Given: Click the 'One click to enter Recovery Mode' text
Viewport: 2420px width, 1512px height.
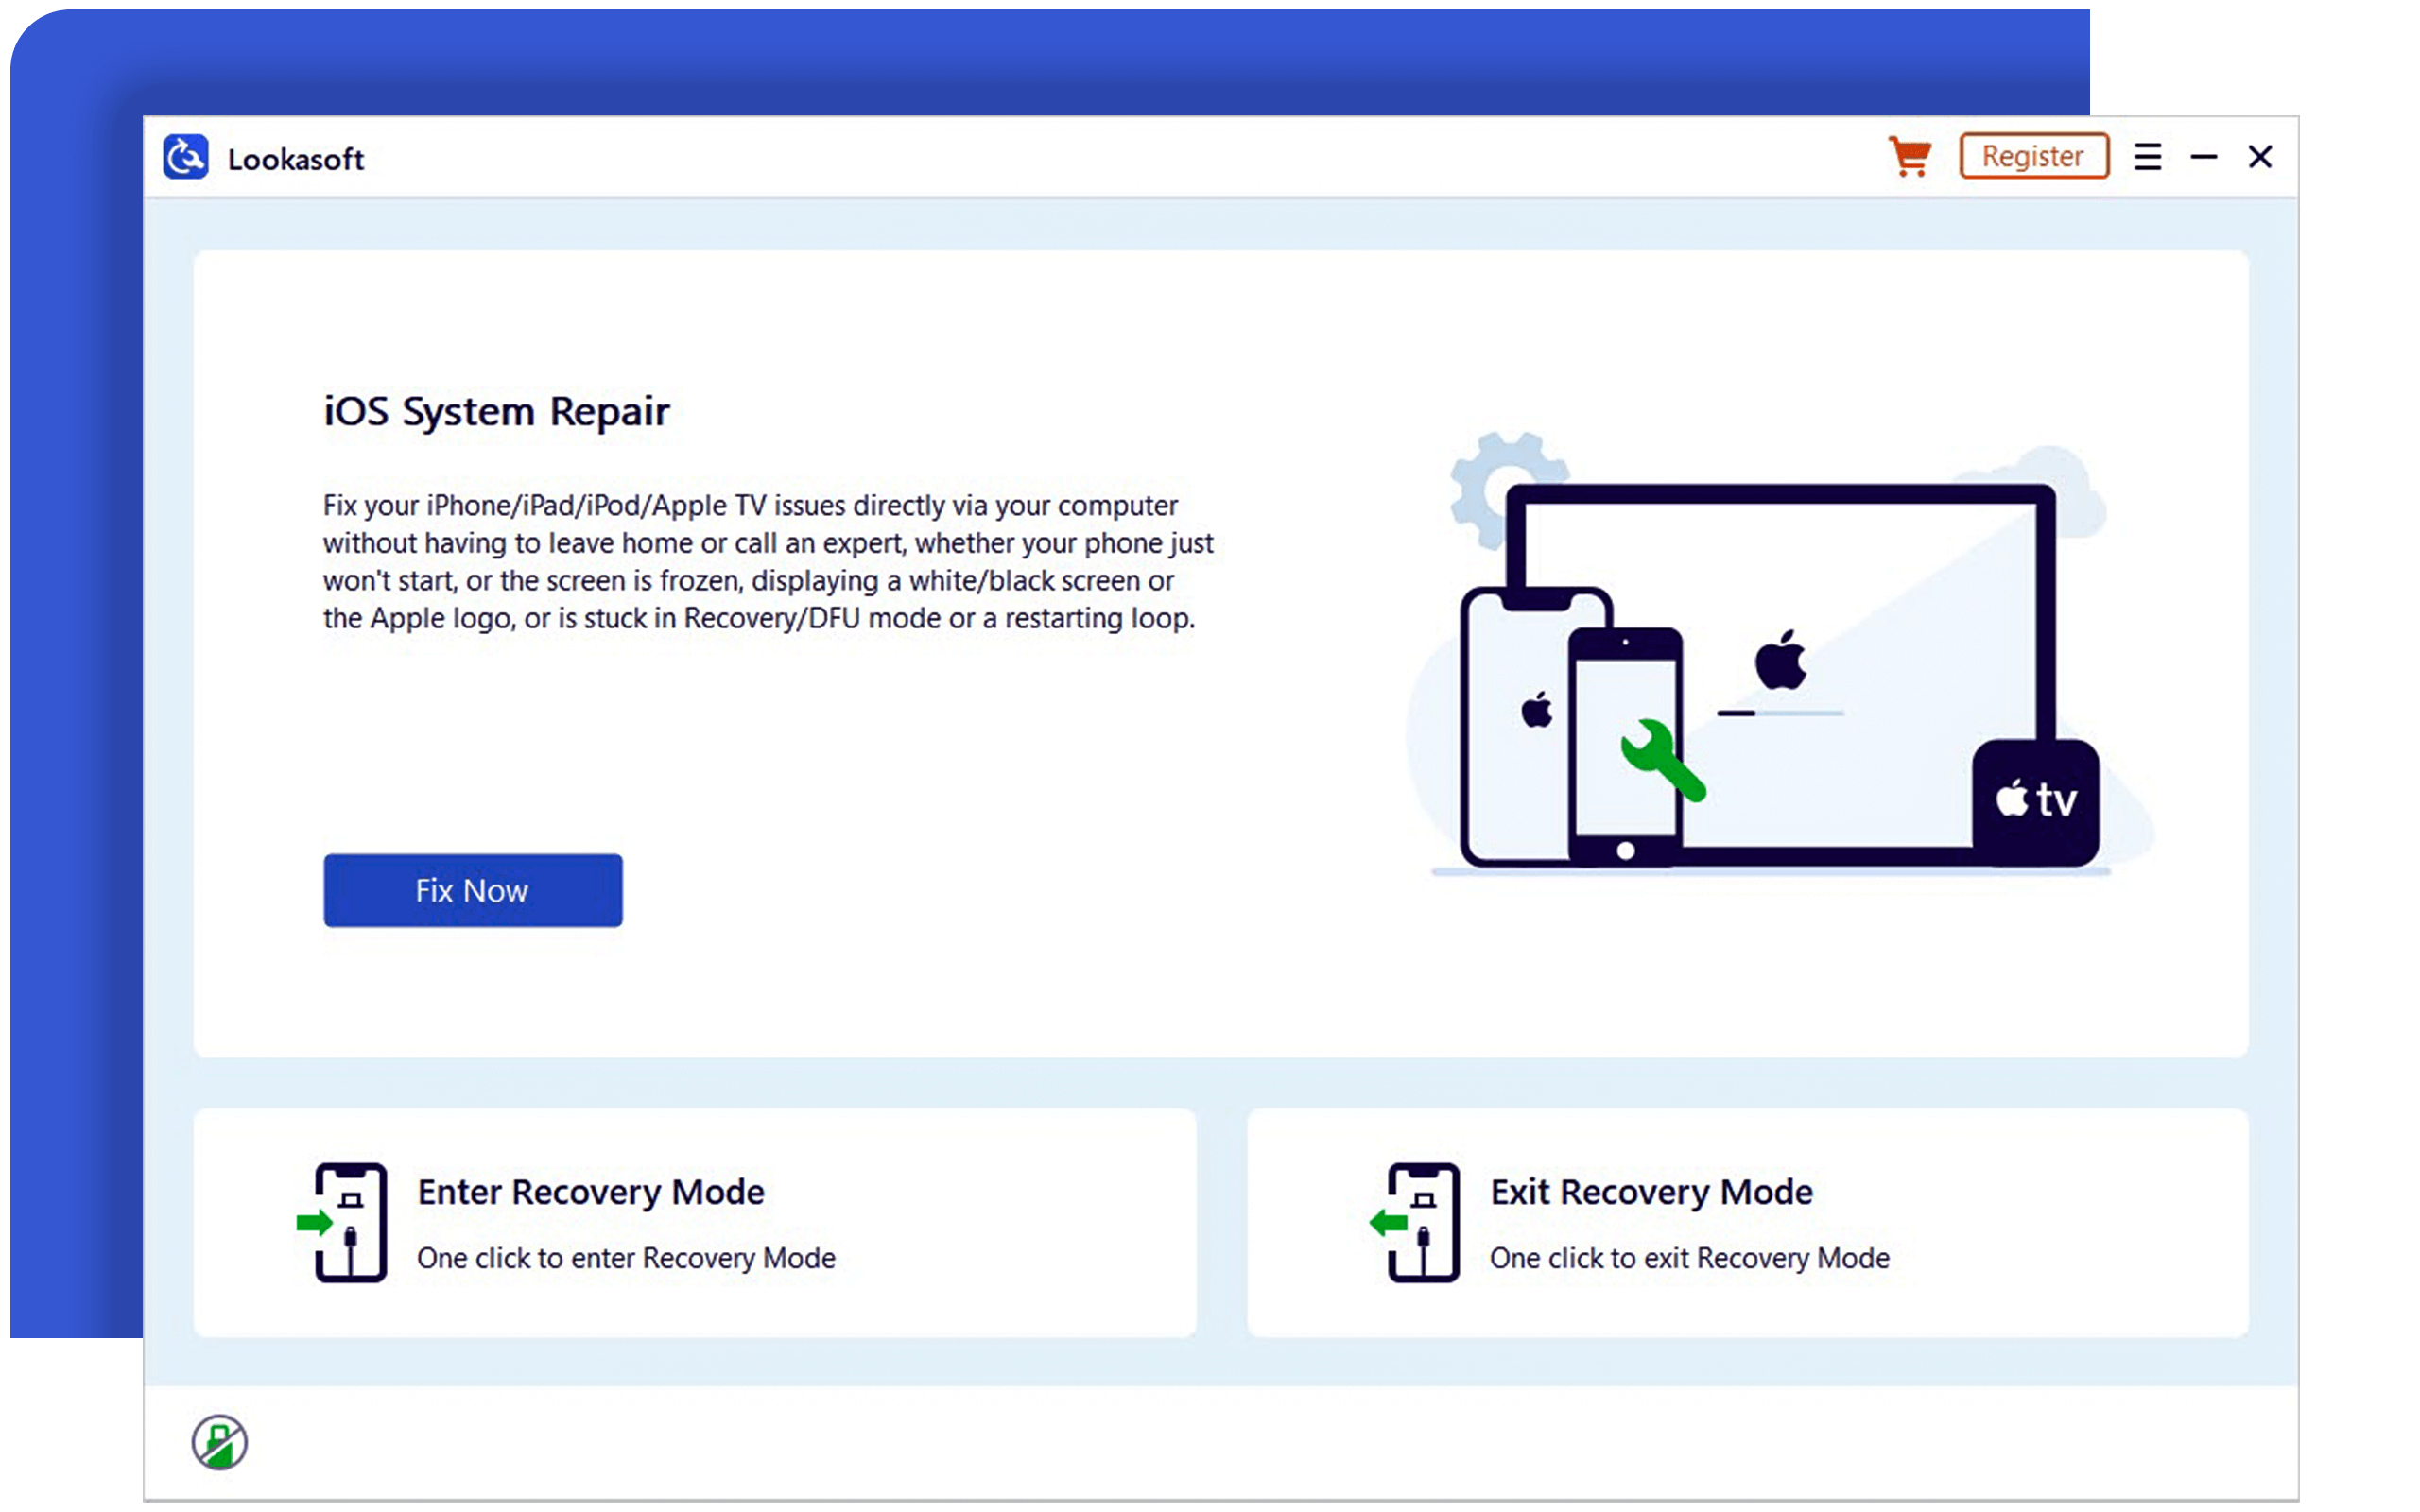Looking at the screenshot, I should click(626, 1258).
